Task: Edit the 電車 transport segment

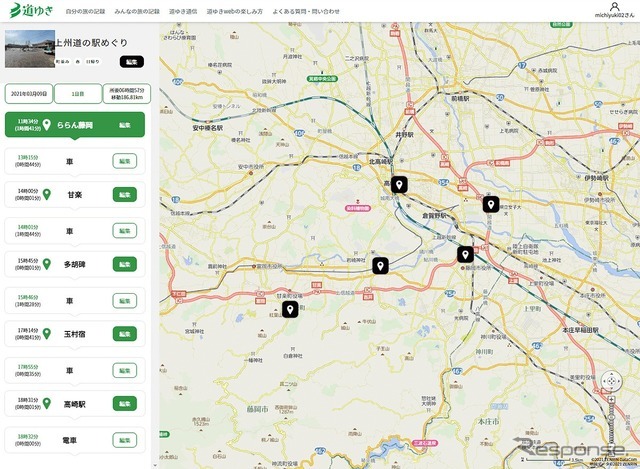Action: [x=124, y=440]
